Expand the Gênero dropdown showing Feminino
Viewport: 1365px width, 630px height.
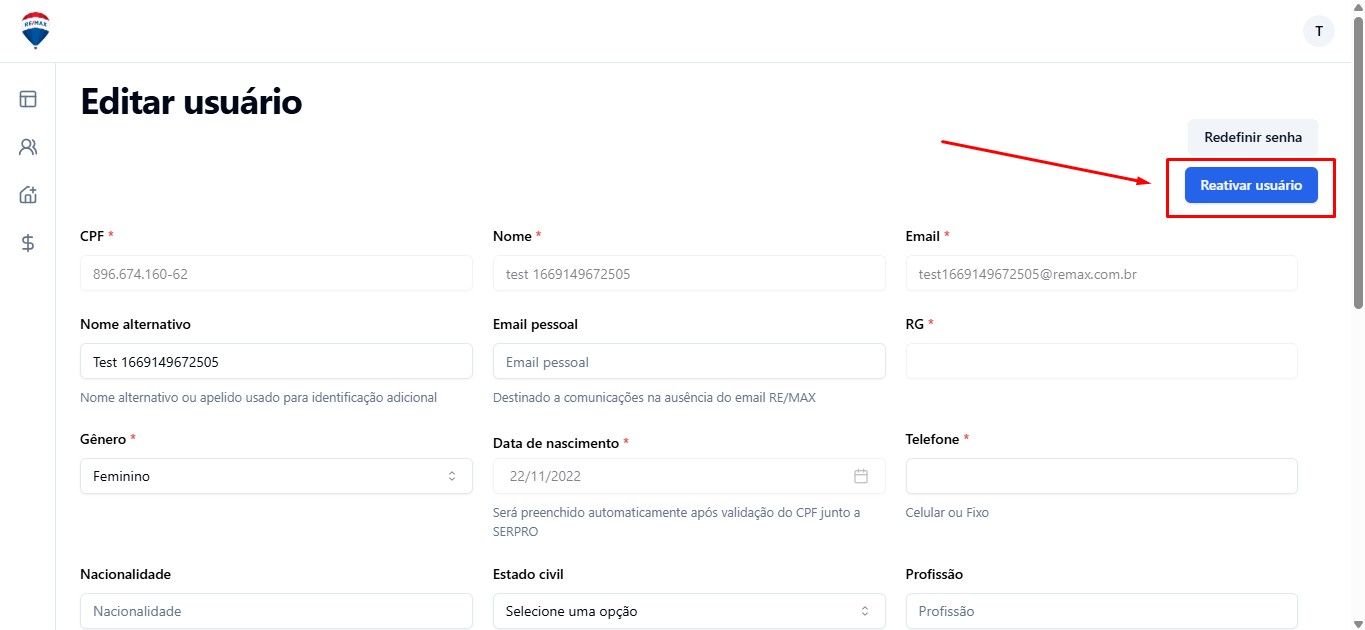pyautogui.click(x=276, y=476)
